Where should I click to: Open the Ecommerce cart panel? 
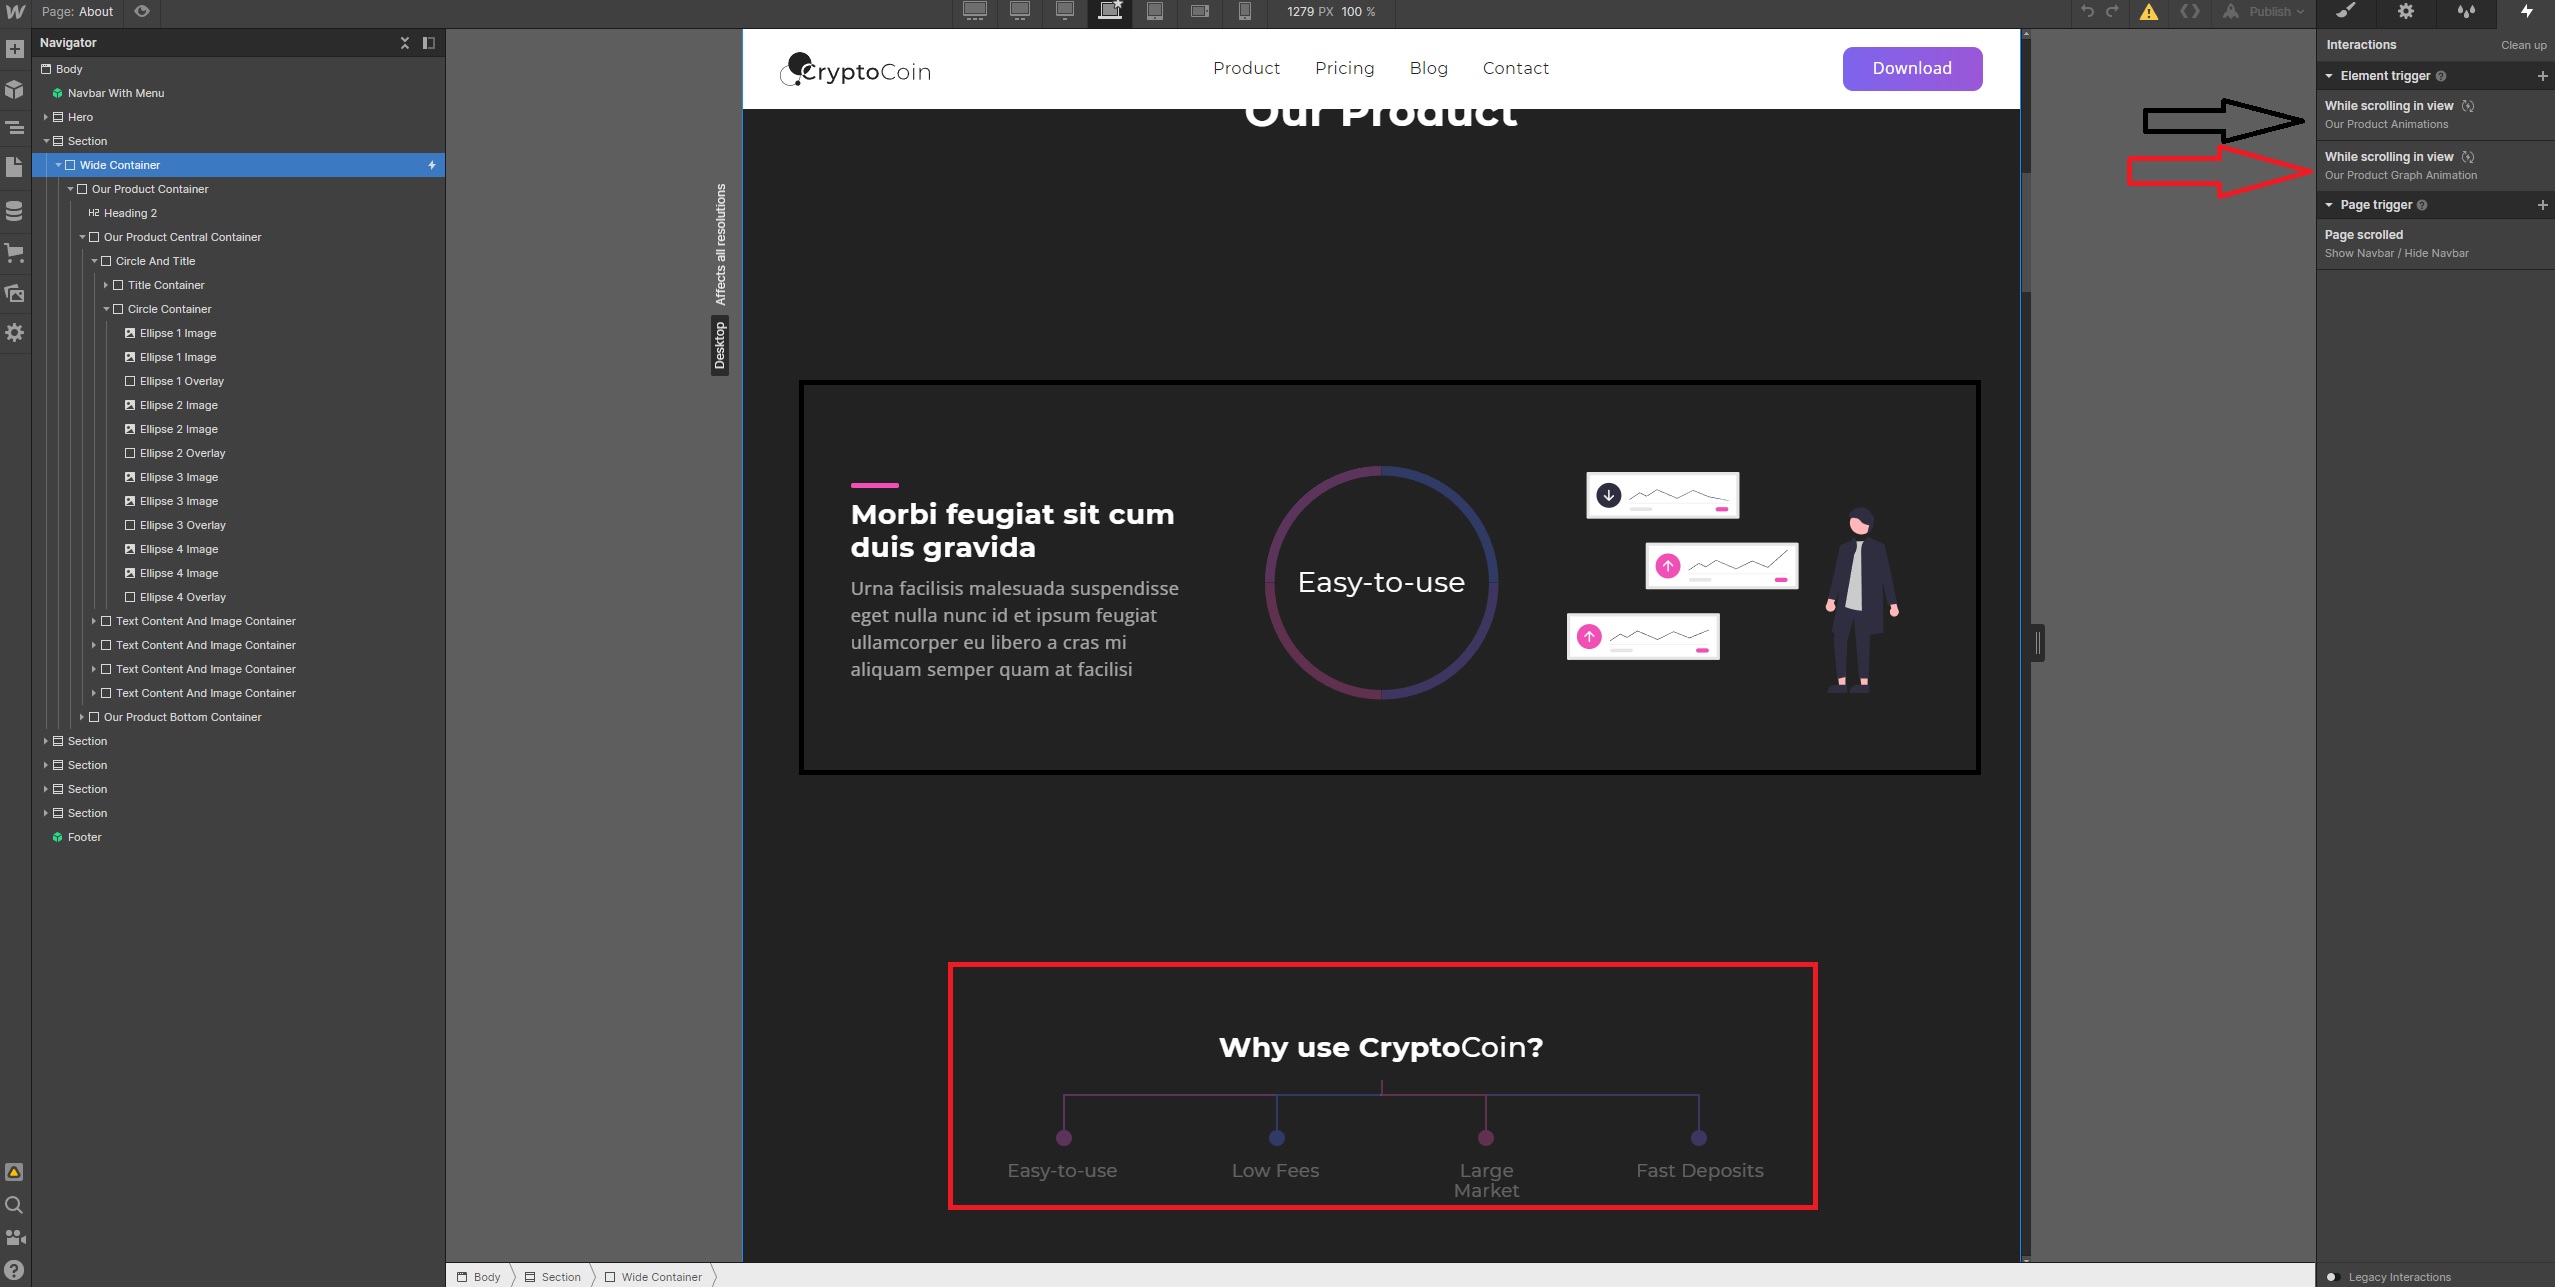(15, 252)
